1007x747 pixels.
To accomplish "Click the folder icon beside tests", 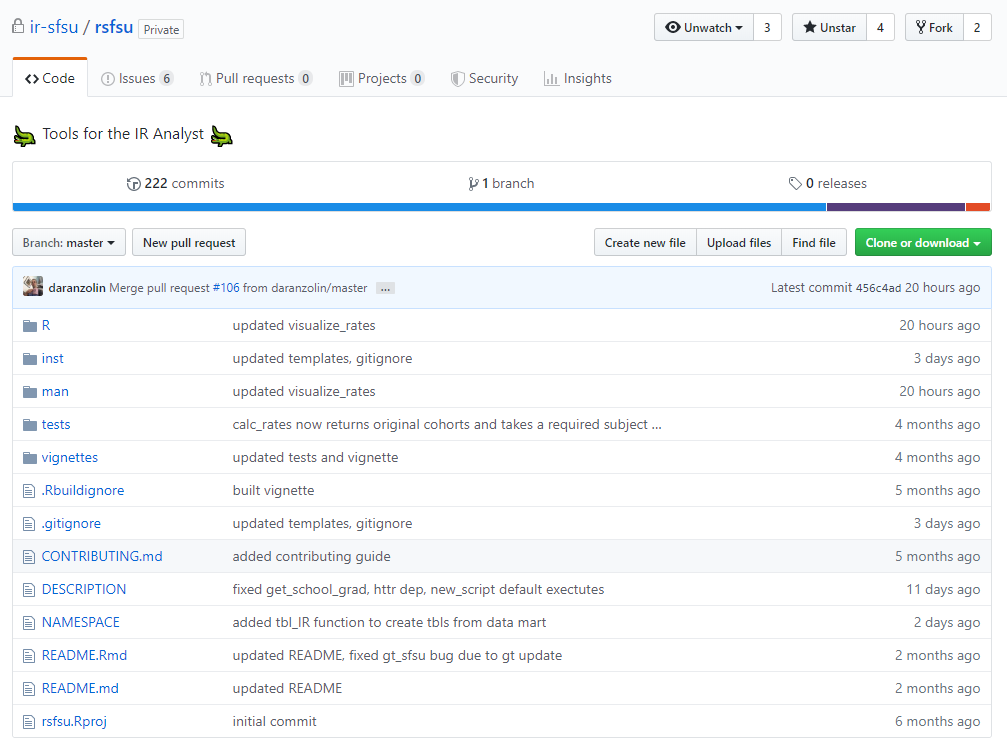I will (x=30, y=425).
